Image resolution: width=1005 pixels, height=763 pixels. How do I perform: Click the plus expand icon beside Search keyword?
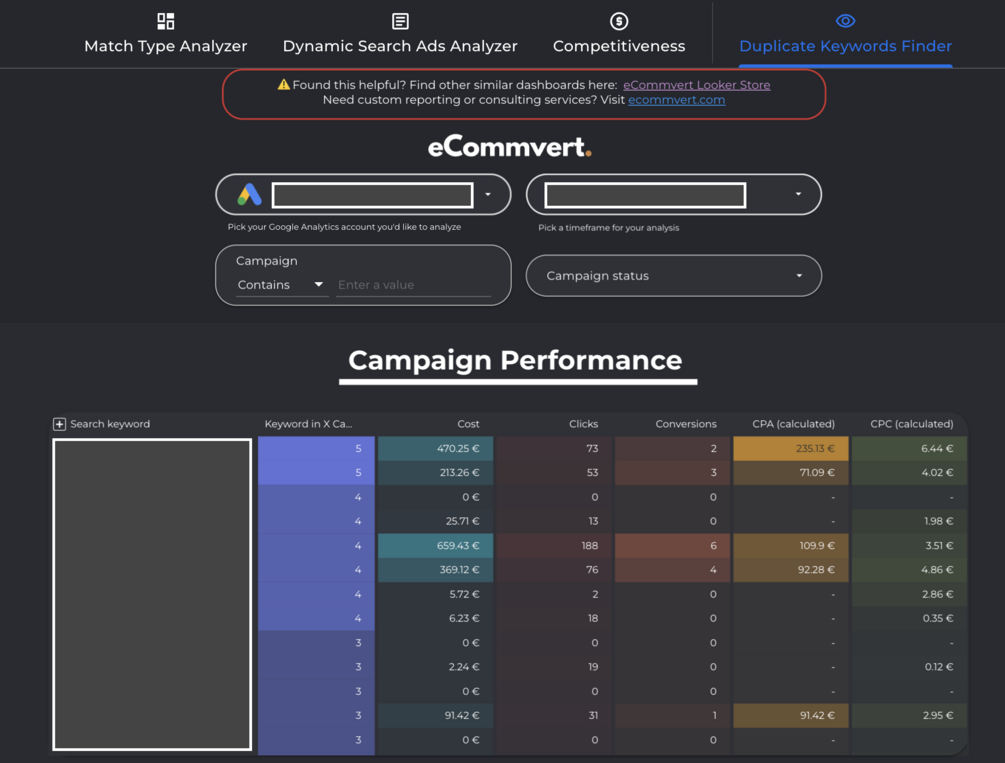tap(60, 424)
